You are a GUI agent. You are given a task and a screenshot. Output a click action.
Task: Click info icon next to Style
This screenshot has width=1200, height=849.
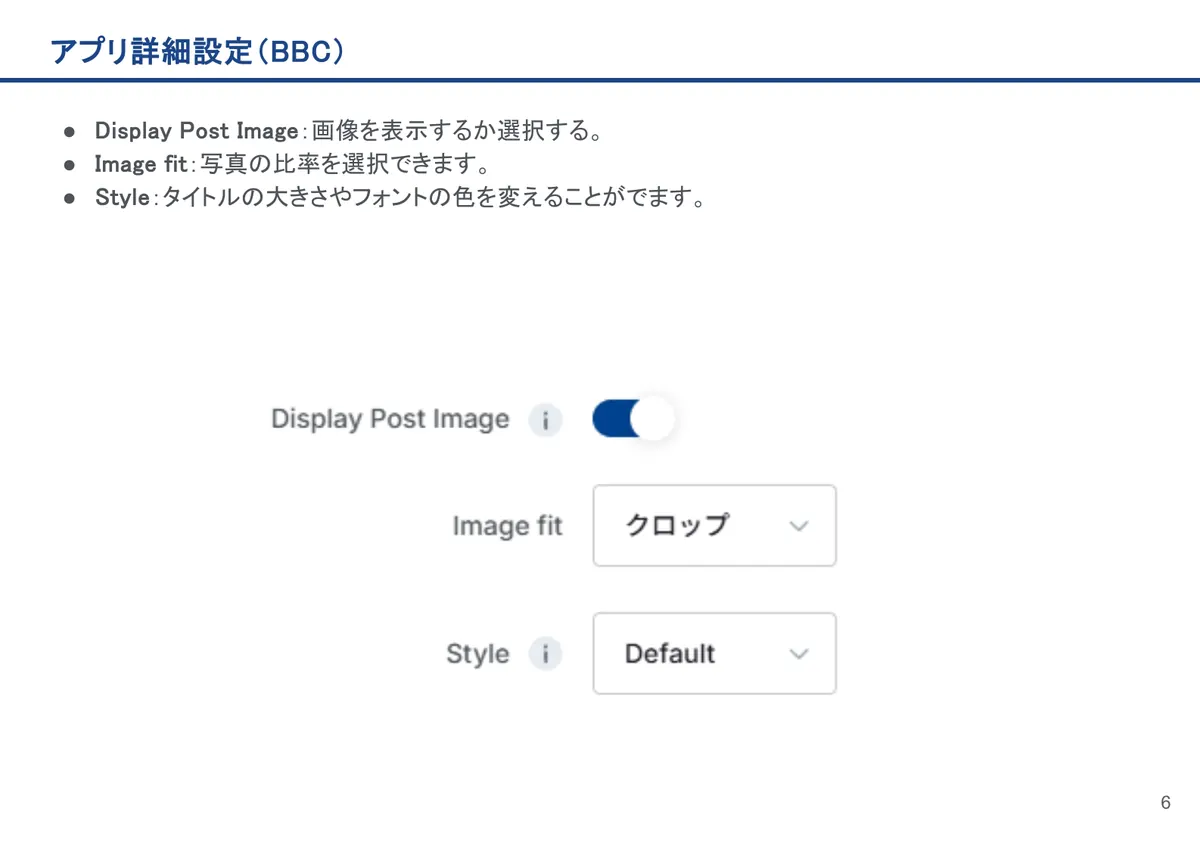click(x=545, y=654)
